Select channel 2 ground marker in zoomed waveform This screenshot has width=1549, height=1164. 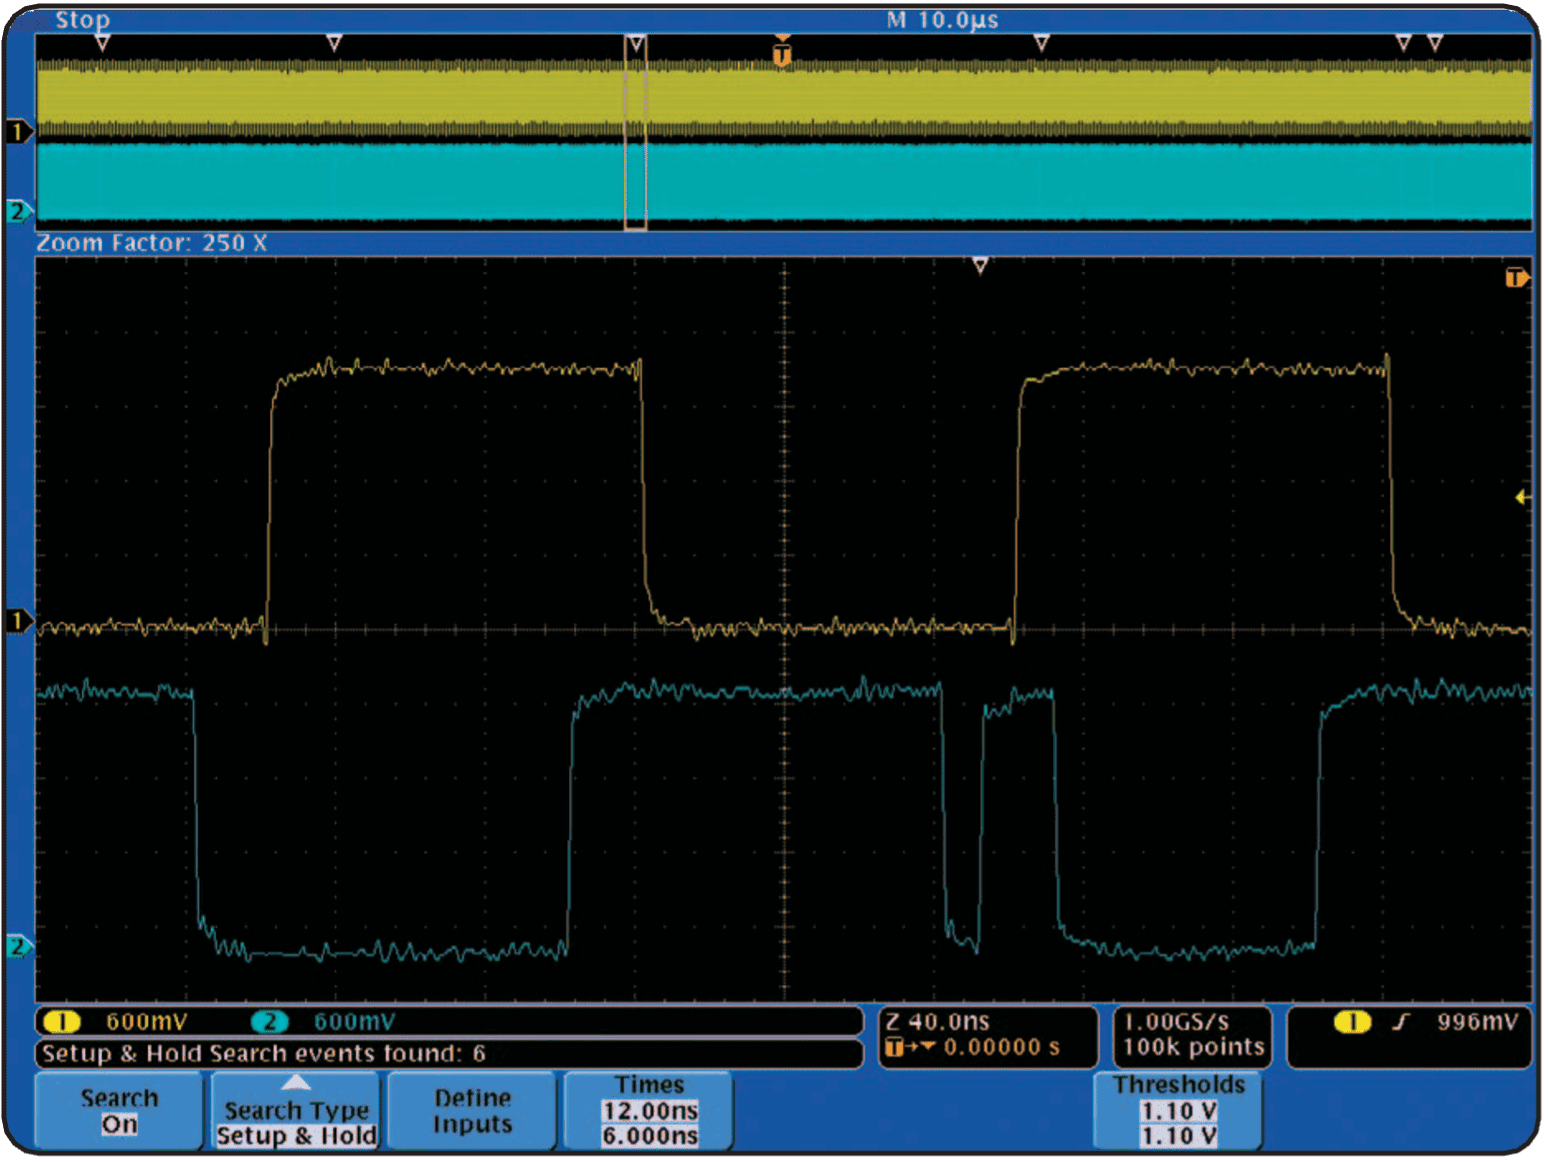tap(18, 945)
